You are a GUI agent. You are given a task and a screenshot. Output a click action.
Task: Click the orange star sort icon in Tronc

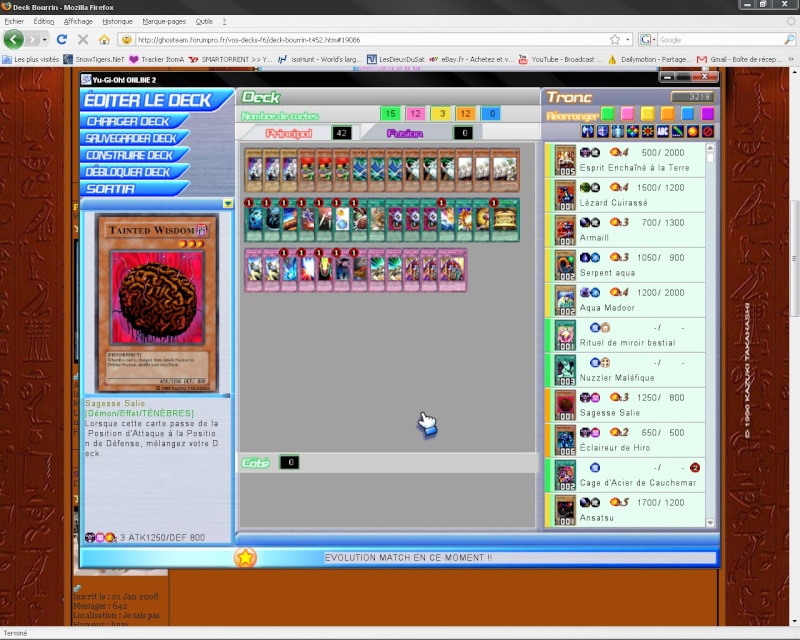tap(692, 132)
